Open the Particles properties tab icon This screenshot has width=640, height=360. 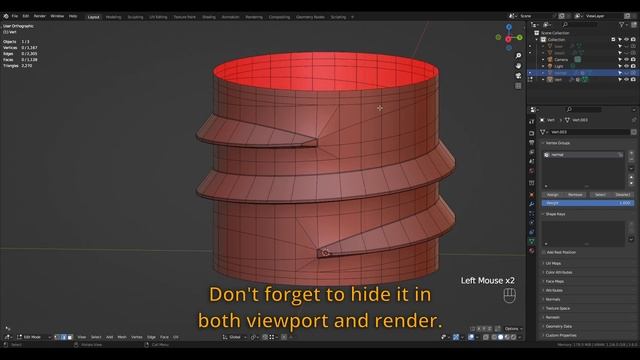click(x=531, y=213)
